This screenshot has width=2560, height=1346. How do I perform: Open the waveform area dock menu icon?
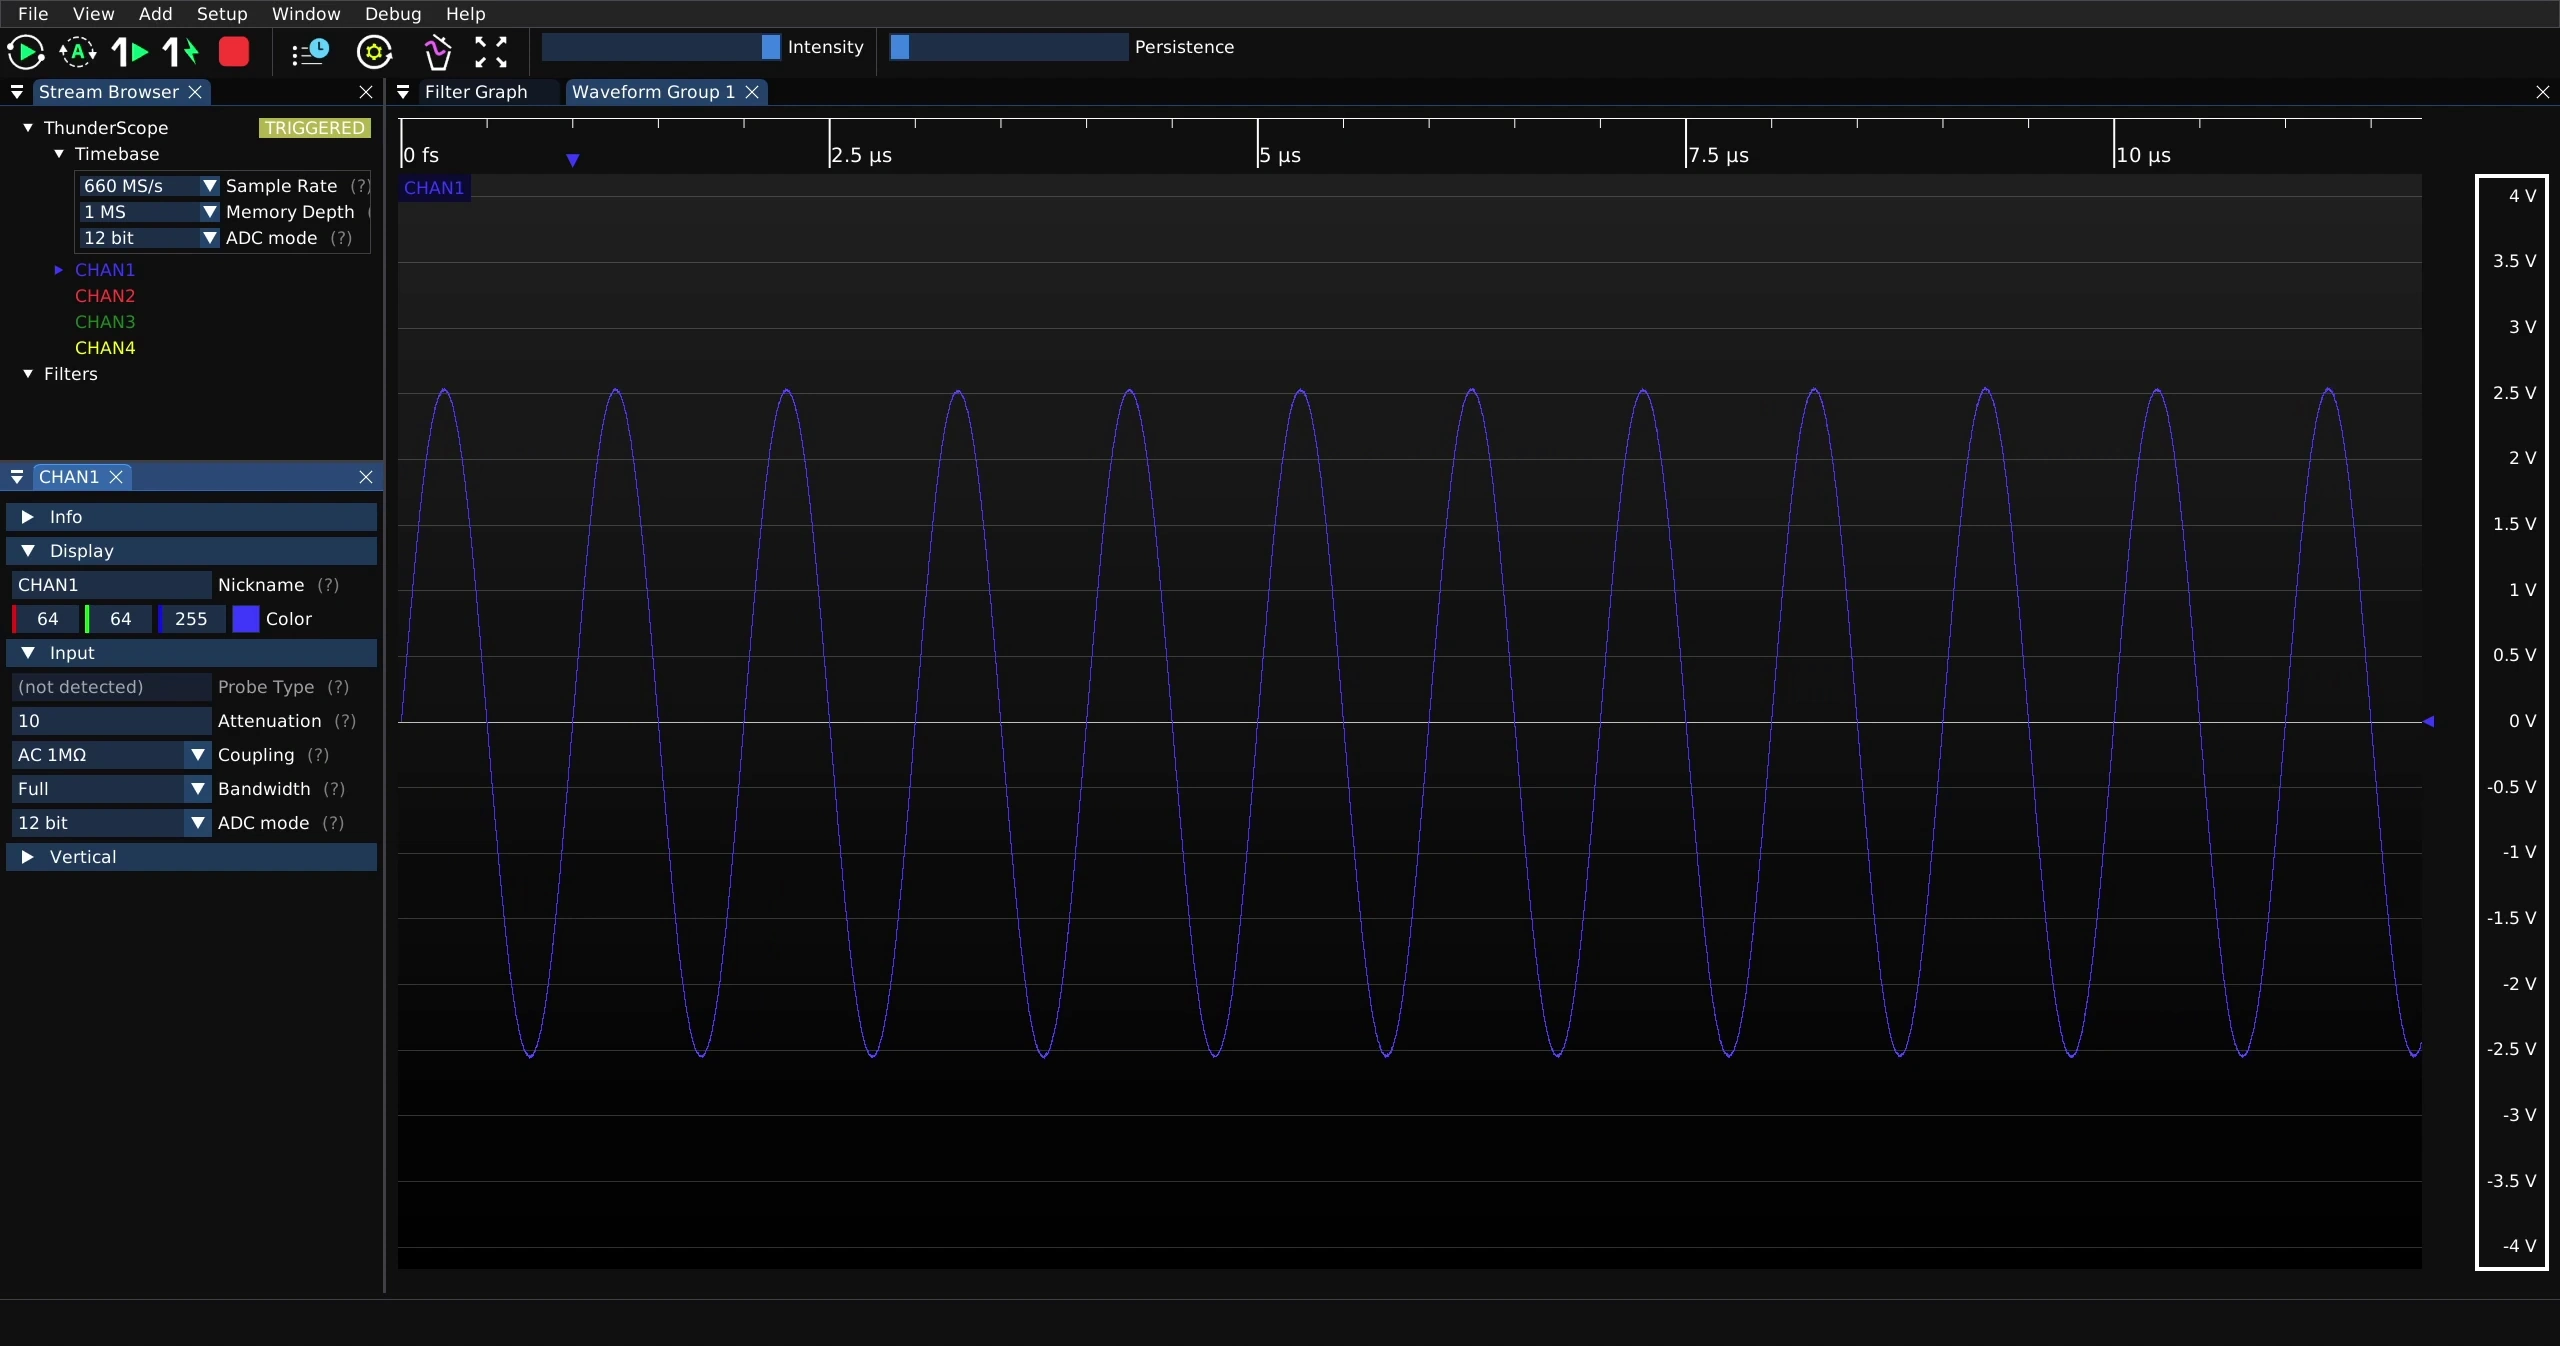[403, 92]
